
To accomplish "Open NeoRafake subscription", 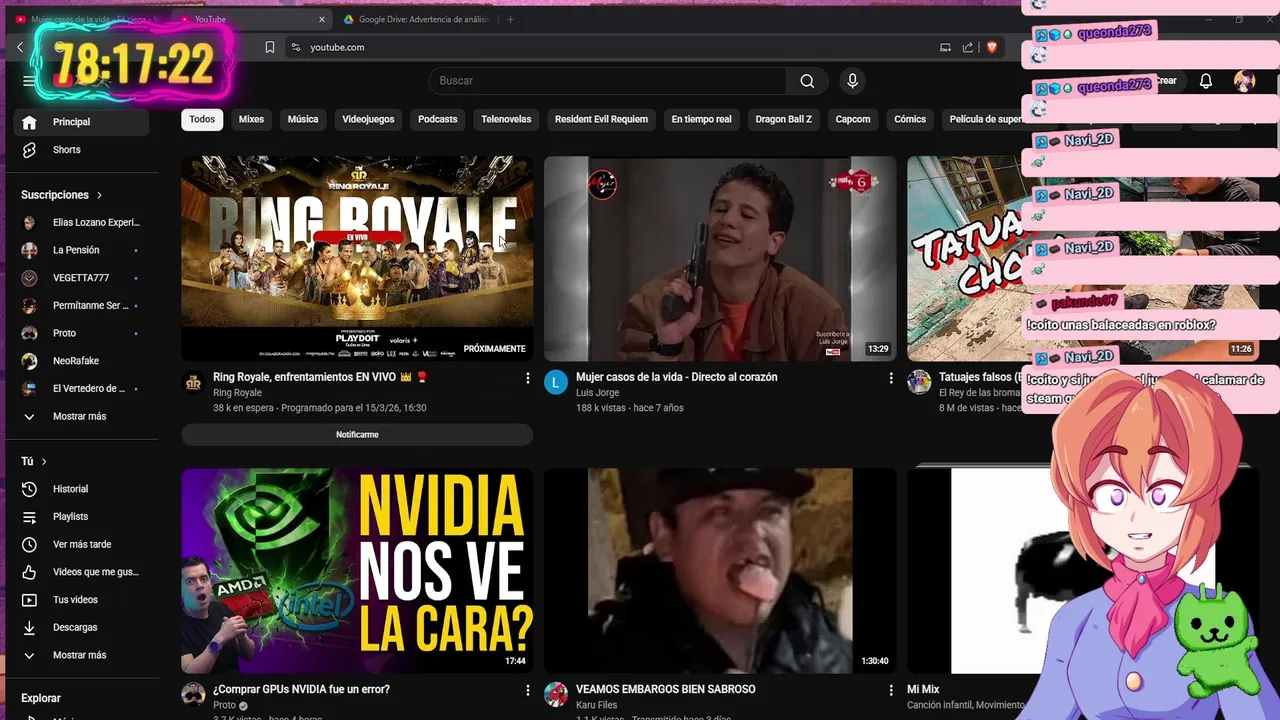I will click(80, 361).
